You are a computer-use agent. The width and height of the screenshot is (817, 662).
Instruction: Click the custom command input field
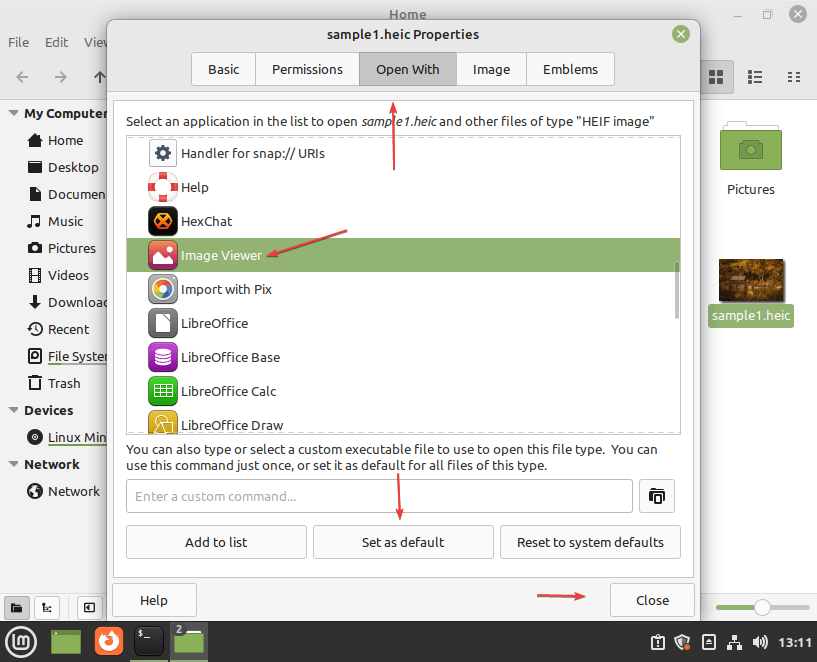[380, 496]
